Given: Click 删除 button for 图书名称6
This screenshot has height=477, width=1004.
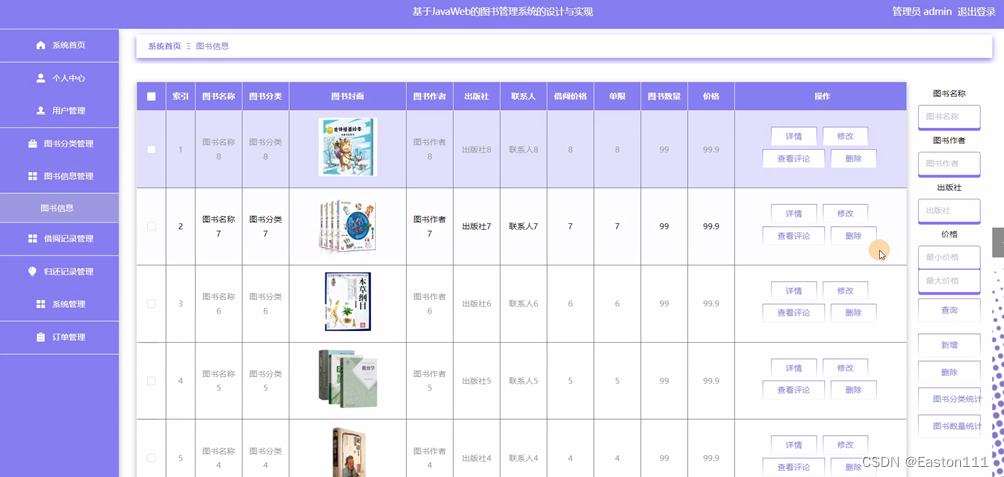Looking at the screenshot, I should 854,313.
